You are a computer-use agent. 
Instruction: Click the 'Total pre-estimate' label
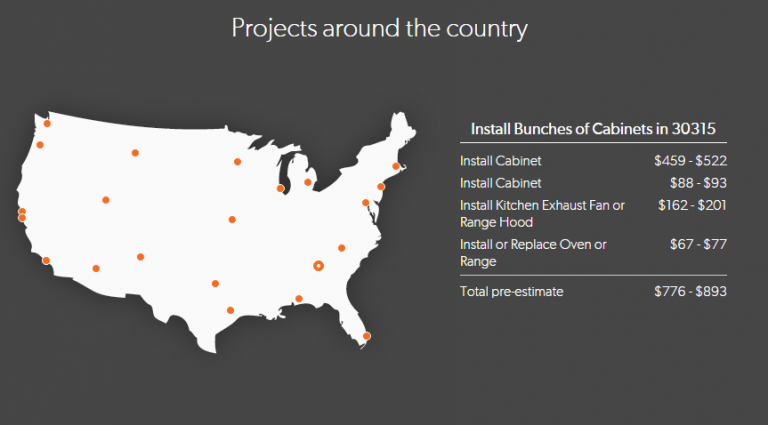tap(512, 292)
